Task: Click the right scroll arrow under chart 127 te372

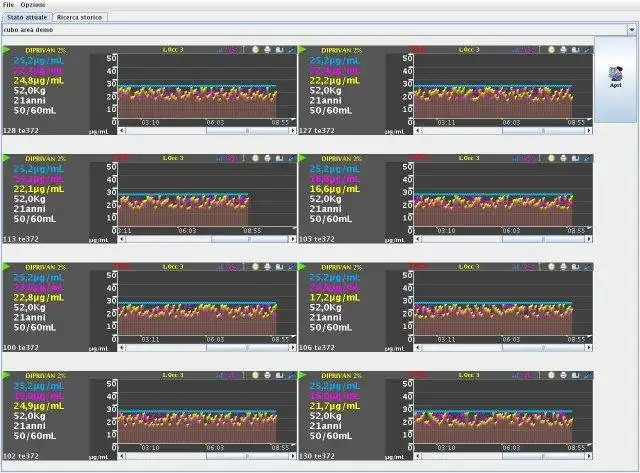Action: tap(588, 131)
